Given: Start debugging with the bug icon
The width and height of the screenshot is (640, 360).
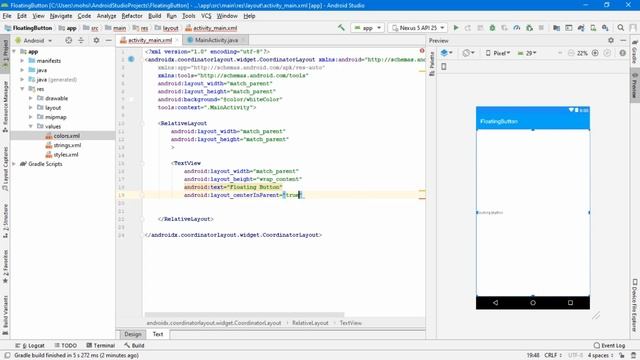Looking at the screenshot, I should point(492,28).
